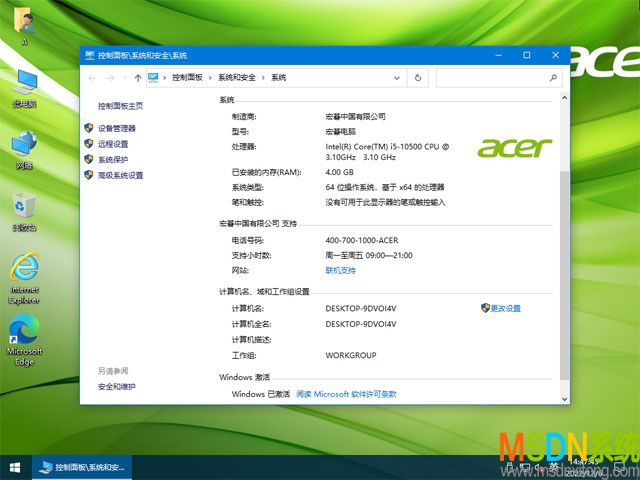Expand the address bar history dropdown
This screenshot has width=640, height=480.
tap(396, 78)
